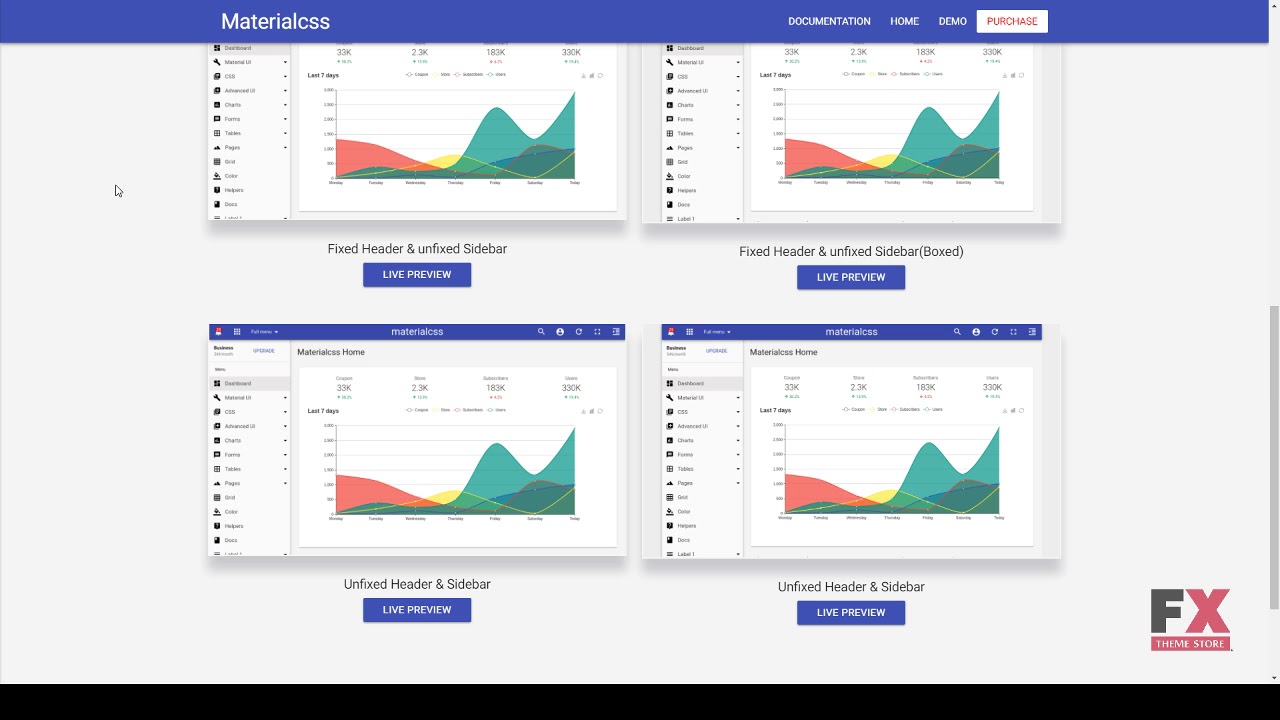Click the Tables icon in Boxed preview sidebar
1280x720 pixels.
pyautogui.click(x=669, y=133)
